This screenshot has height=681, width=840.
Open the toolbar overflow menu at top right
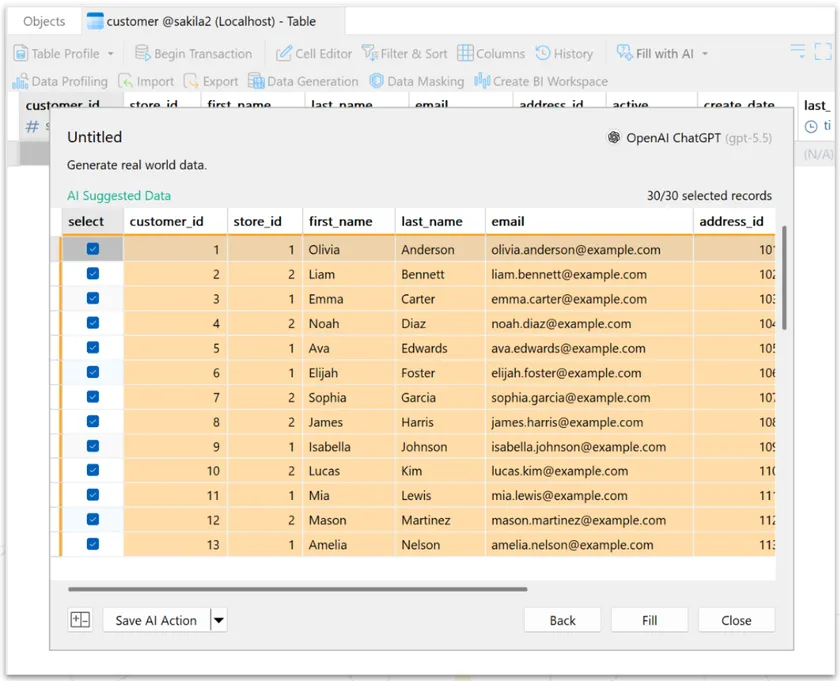798,51
